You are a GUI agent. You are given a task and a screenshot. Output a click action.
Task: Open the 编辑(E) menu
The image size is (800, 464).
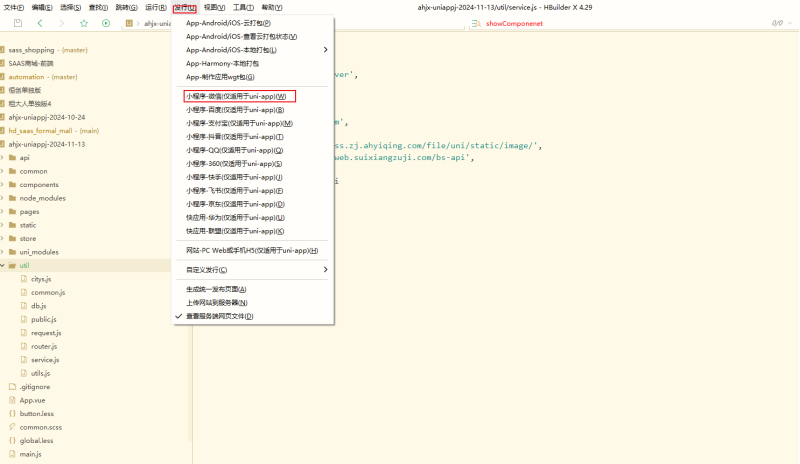click(42, 7)
